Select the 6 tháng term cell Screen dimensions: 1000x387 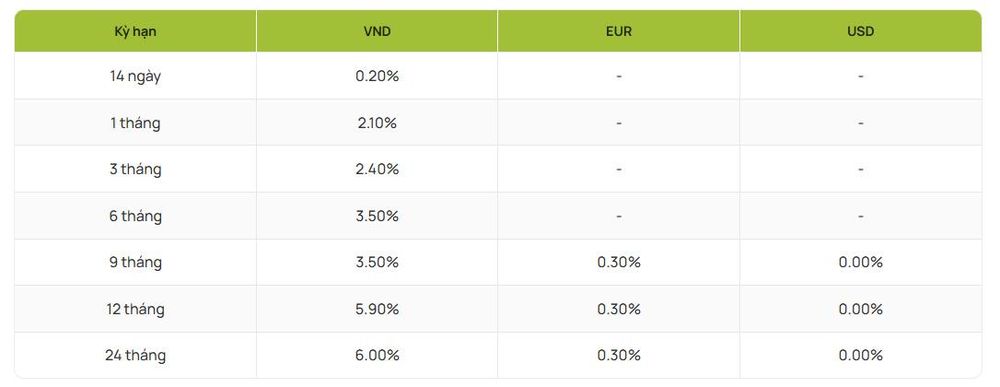point(135,216)
